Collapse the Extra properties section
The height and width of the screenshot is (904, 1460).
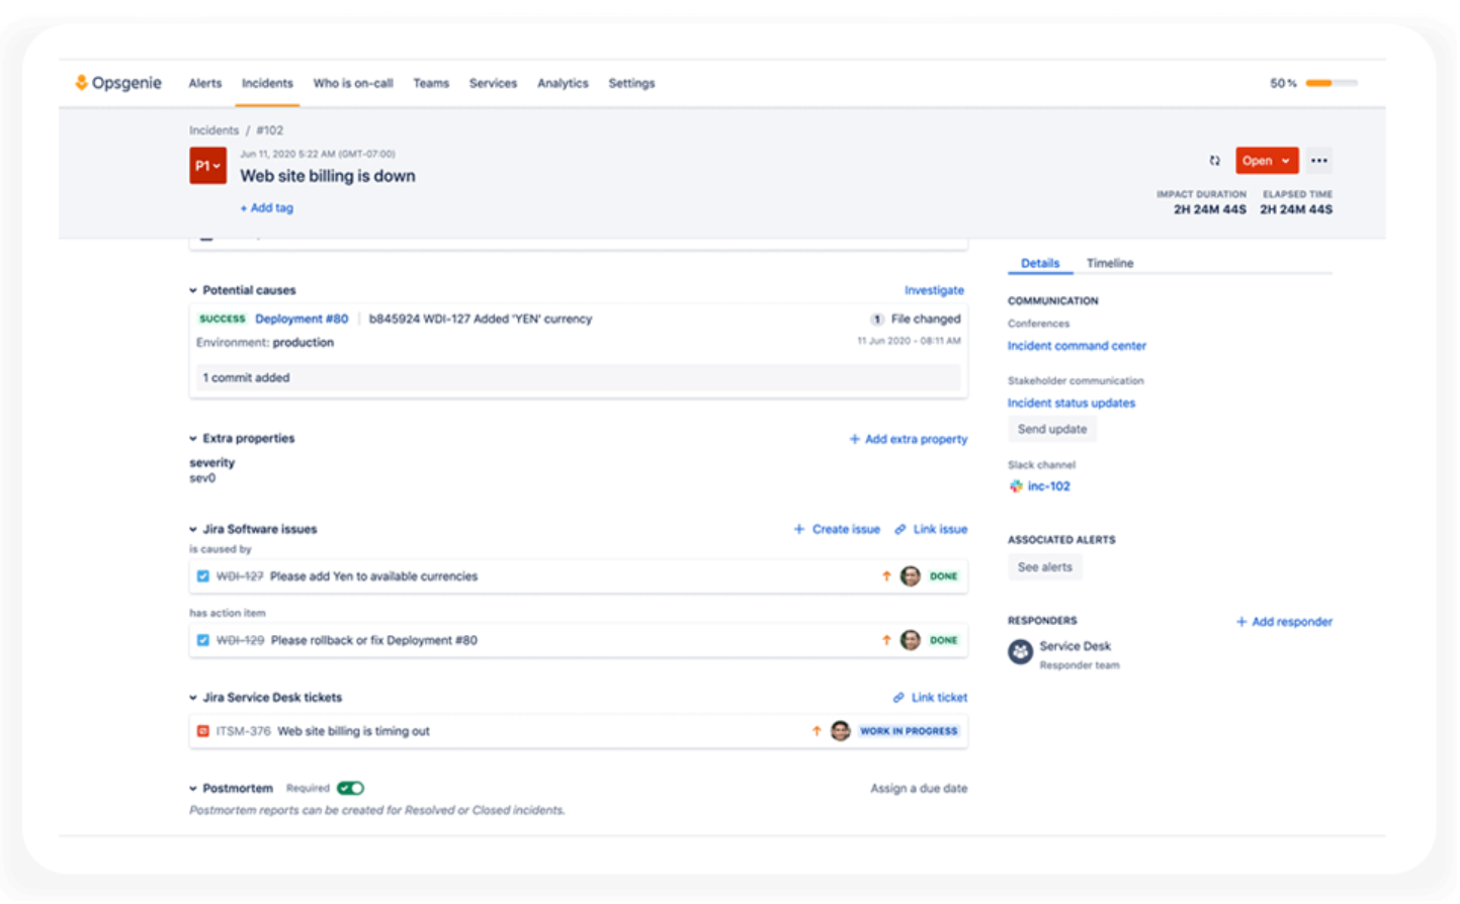tap(193, 439)
